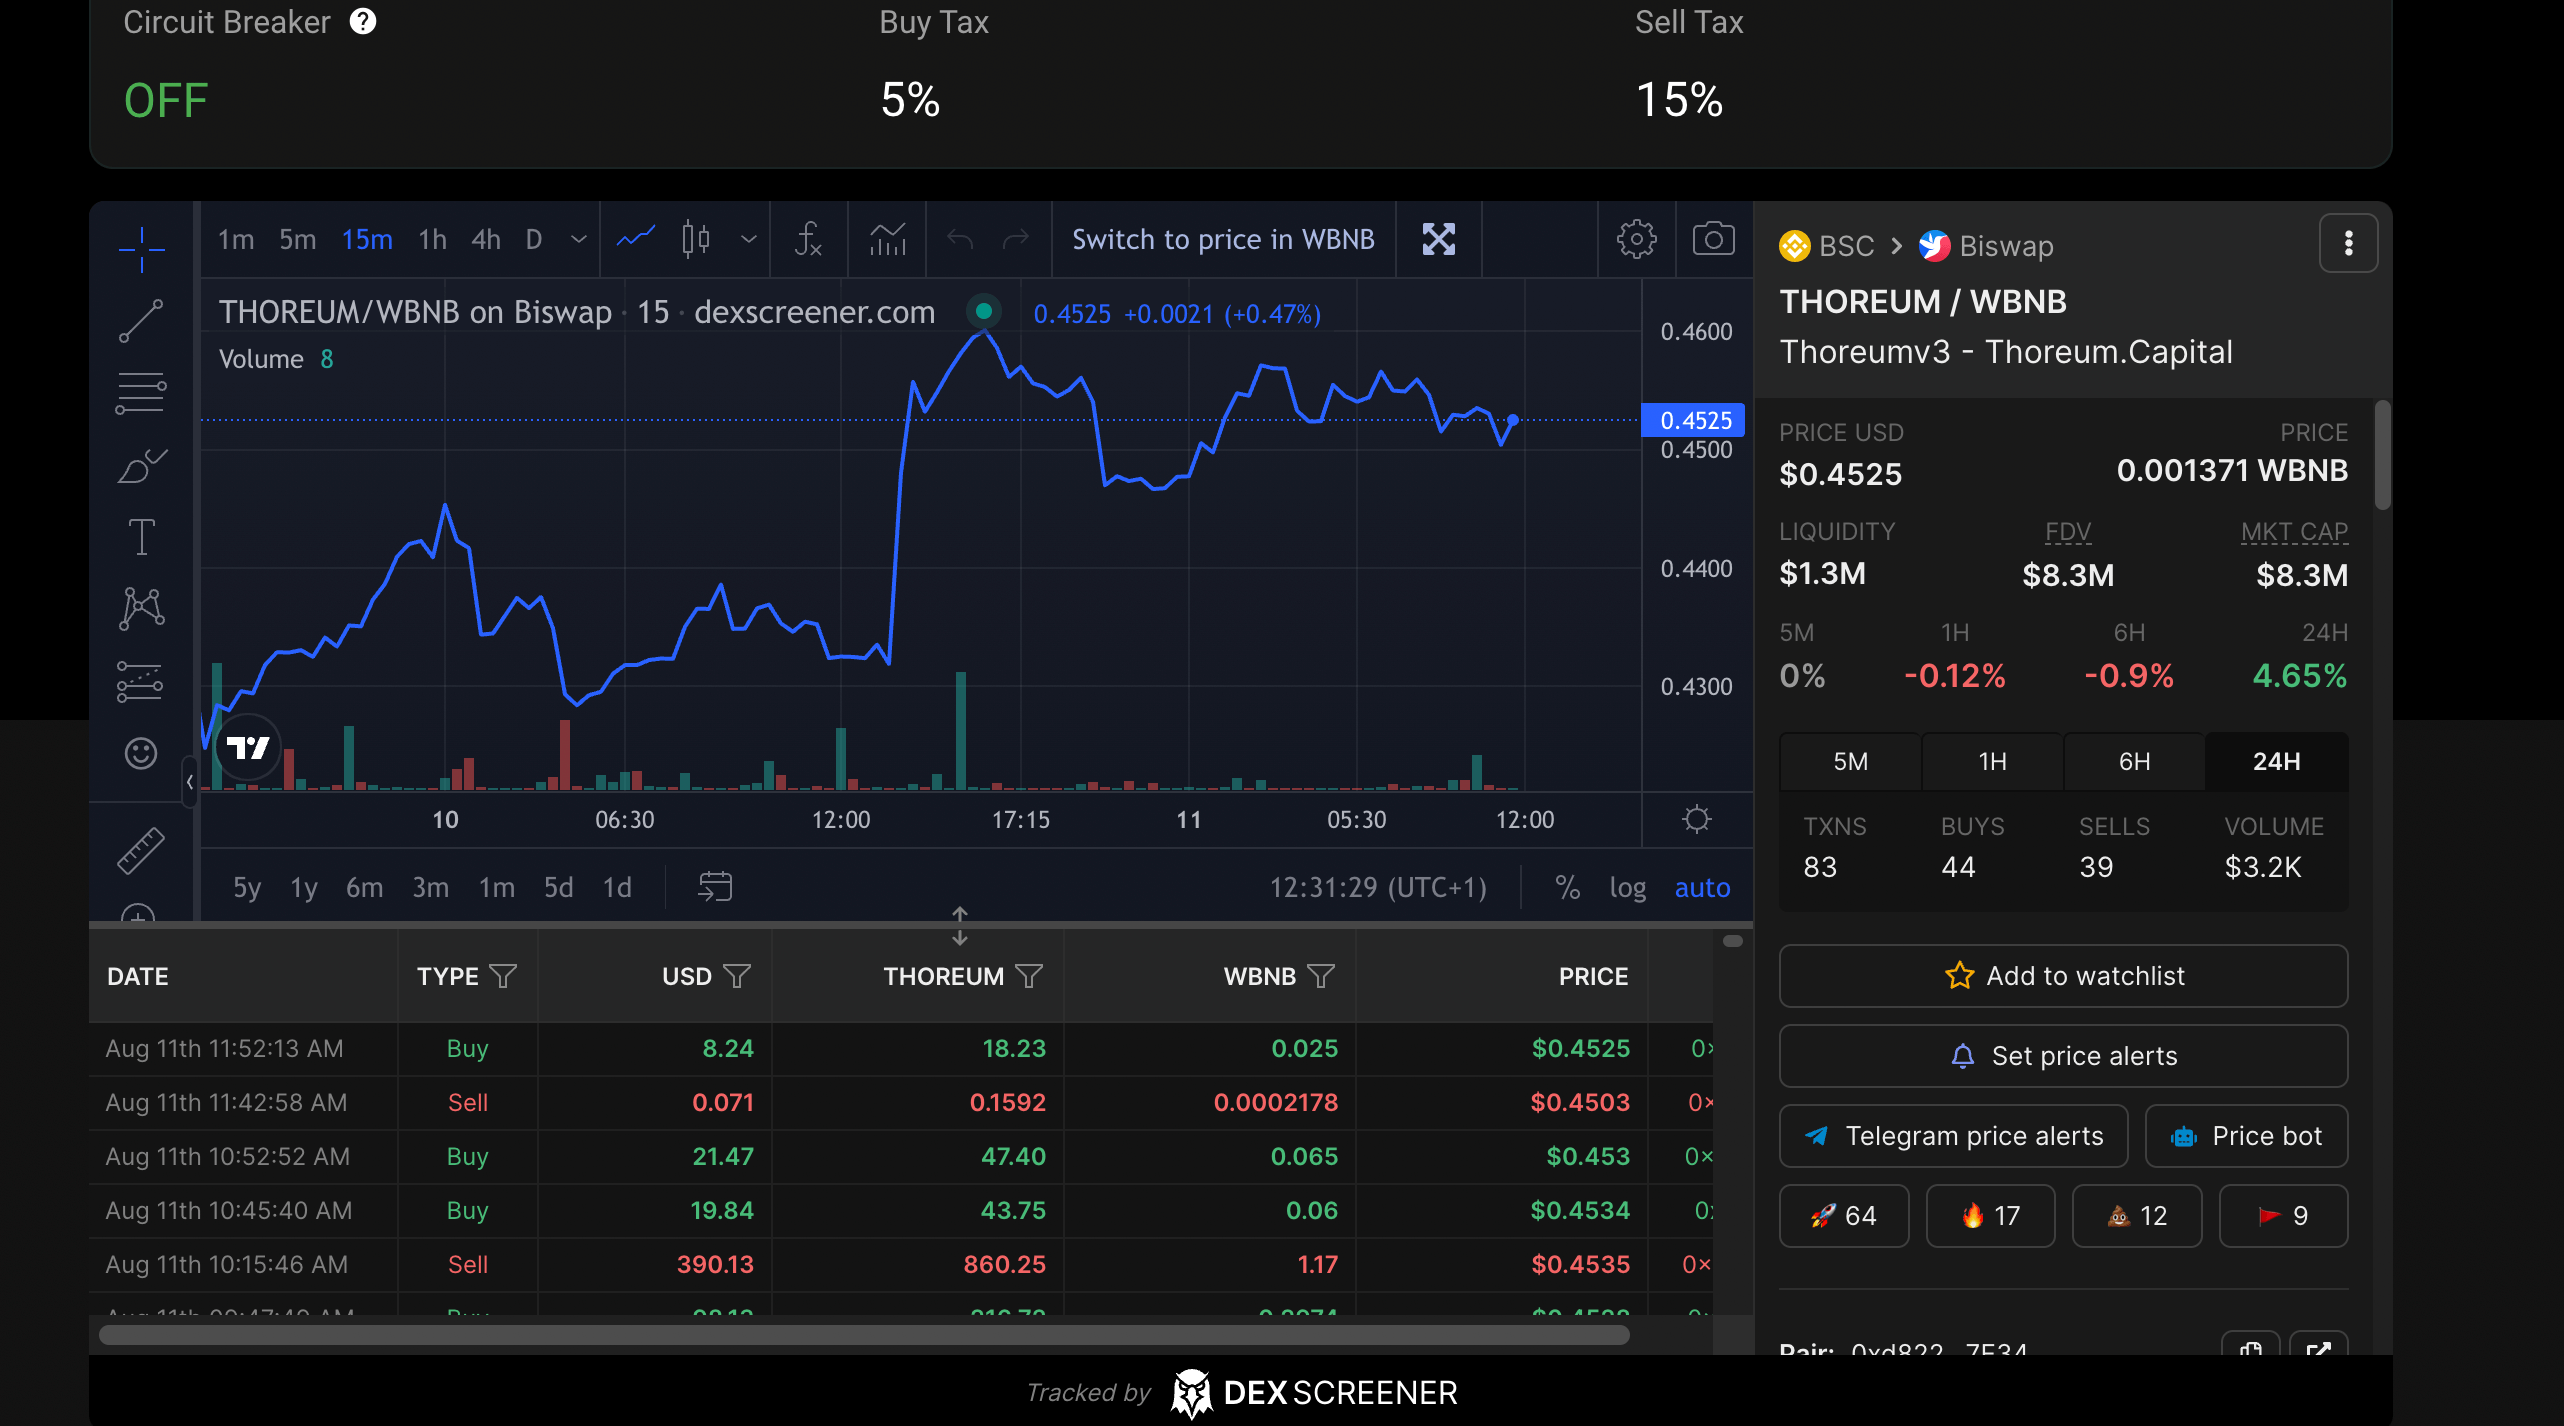Open the emoji icons tool

tap(141, 752)
